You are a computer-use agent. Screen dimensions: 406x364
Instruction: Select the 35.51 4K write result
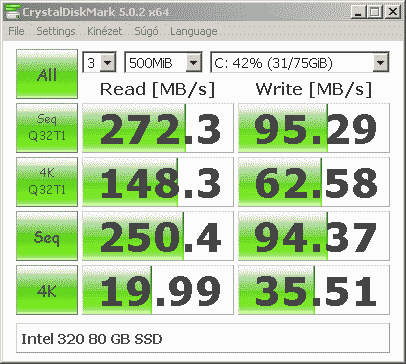[314, 290]
